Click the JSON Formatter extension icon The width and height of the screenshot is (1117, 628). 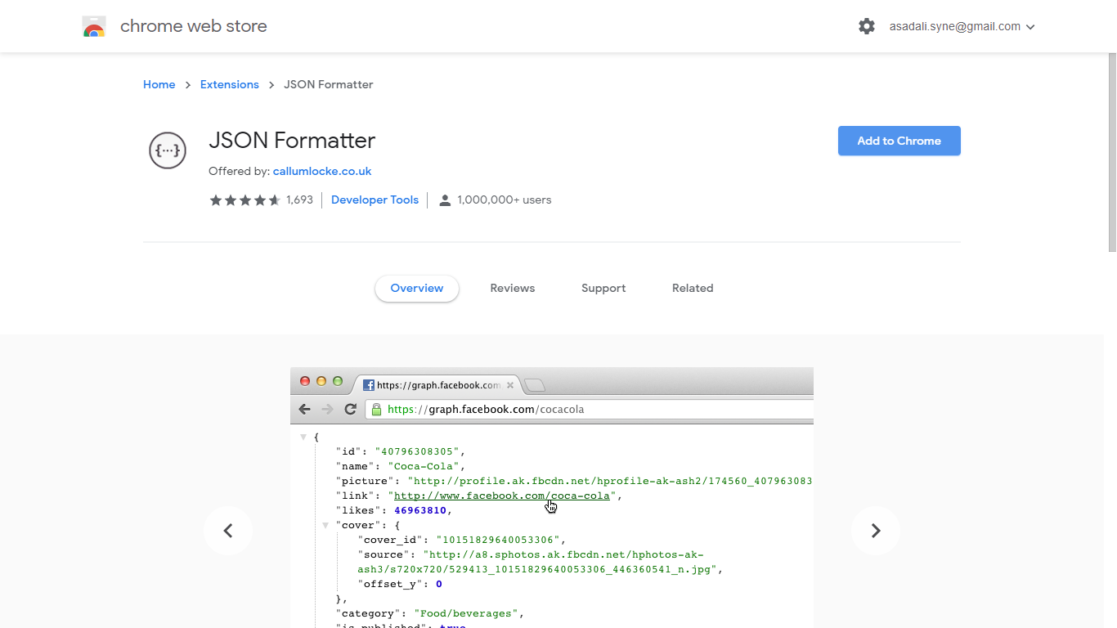click(167, 151)
